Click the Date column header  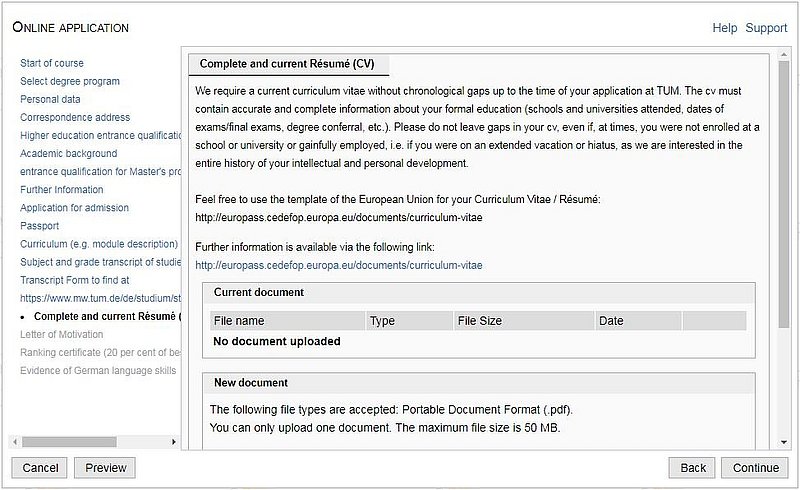(638, 321)
